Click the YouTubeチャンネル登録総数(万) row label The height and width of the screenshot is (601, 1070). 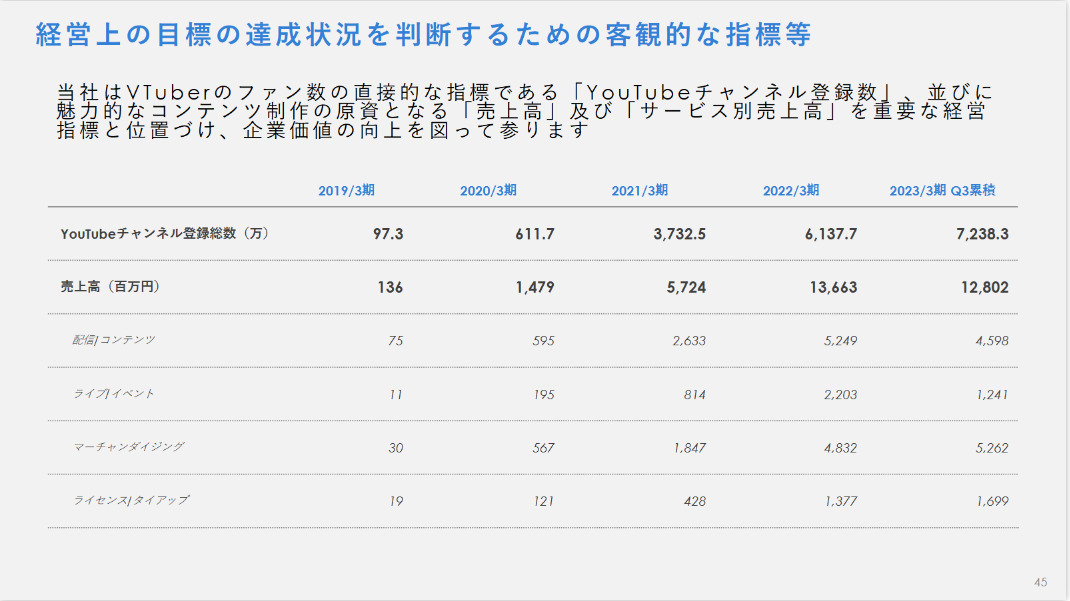pyautogui.click(x=164, y=233)
